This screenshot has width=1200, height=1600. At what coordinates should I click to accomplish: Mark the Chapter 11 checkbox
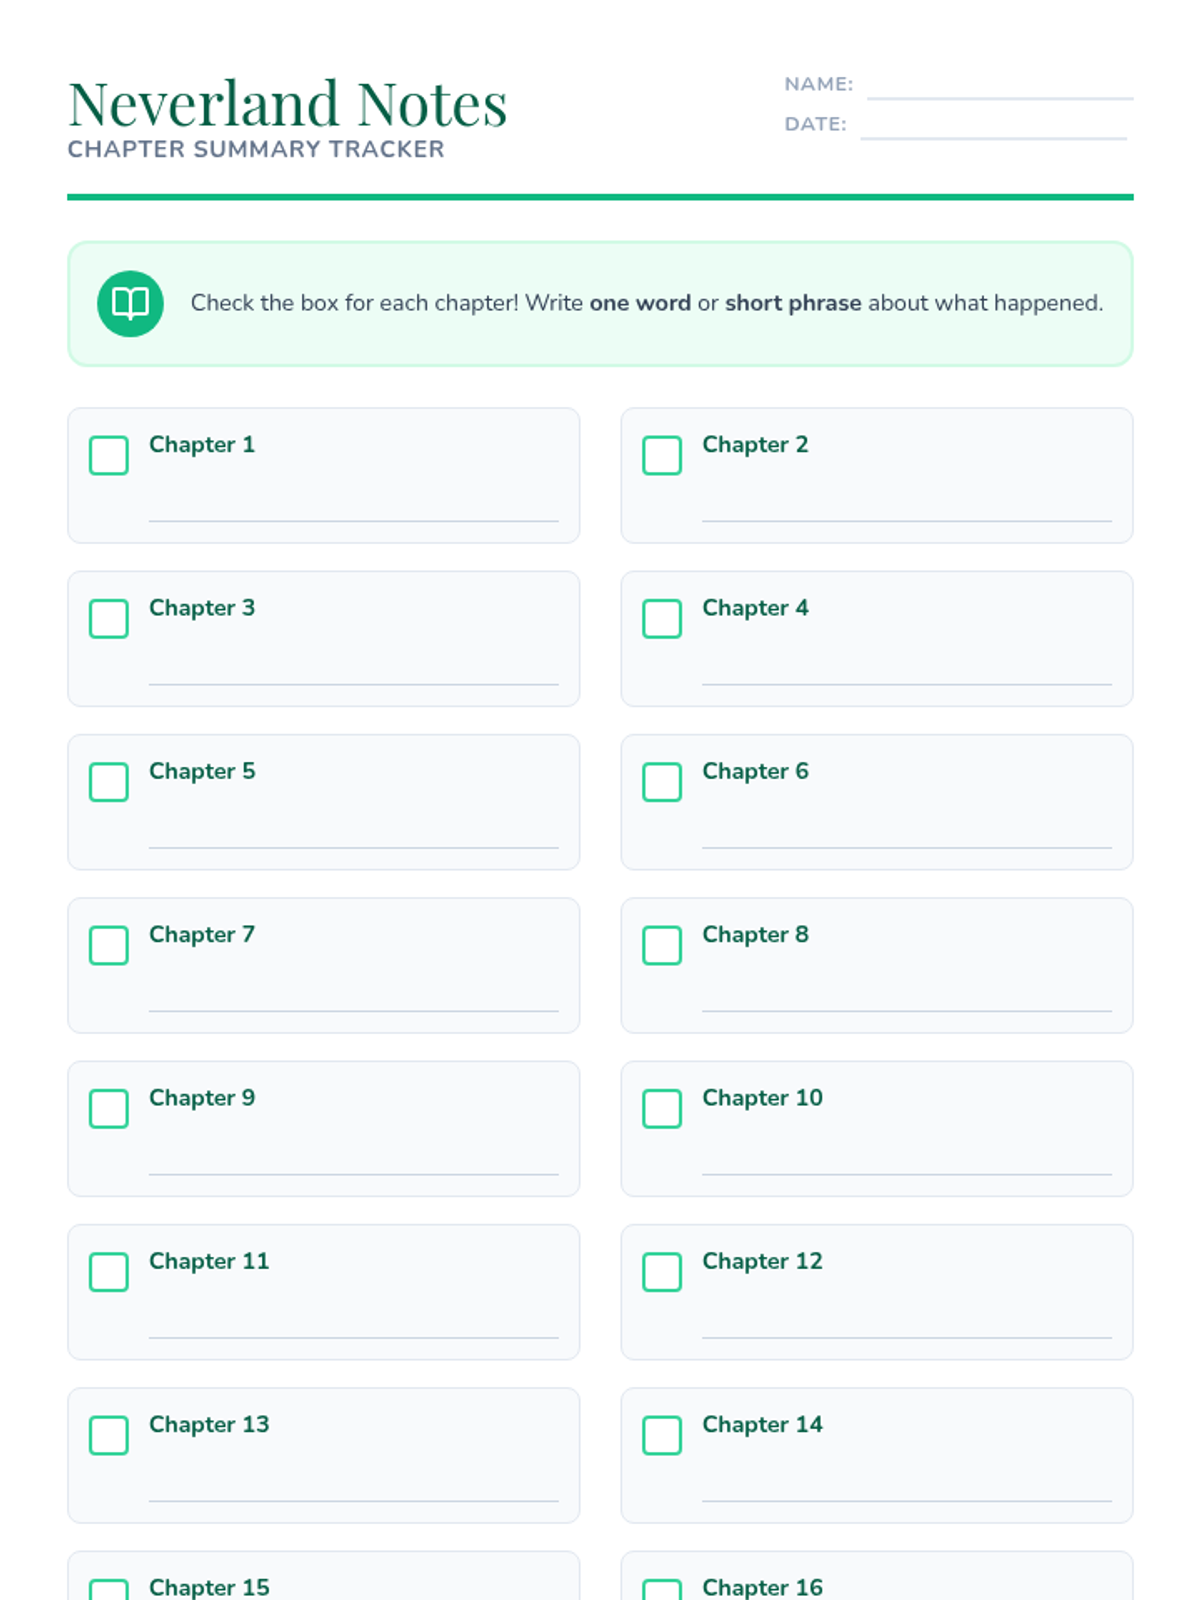point(109,1272)
